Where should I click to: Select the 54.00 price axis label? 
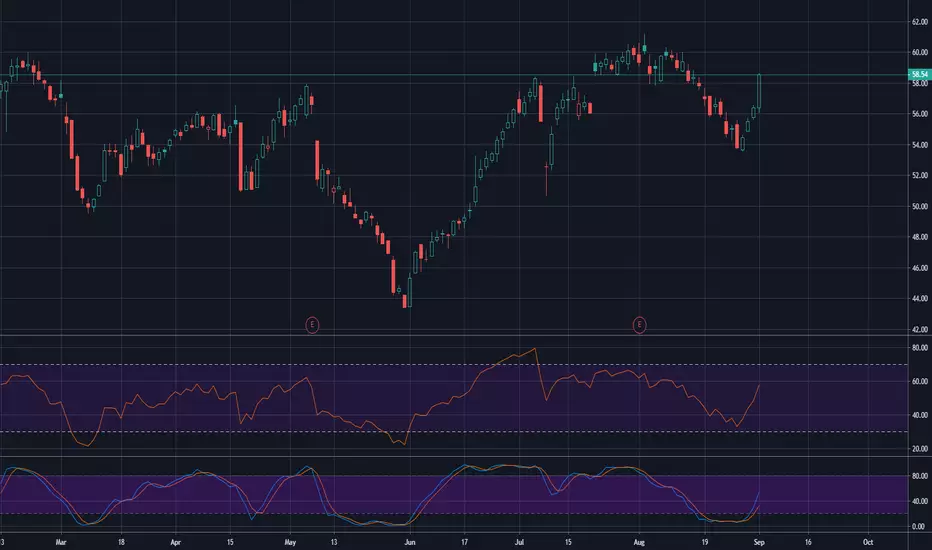pos(920,145)
